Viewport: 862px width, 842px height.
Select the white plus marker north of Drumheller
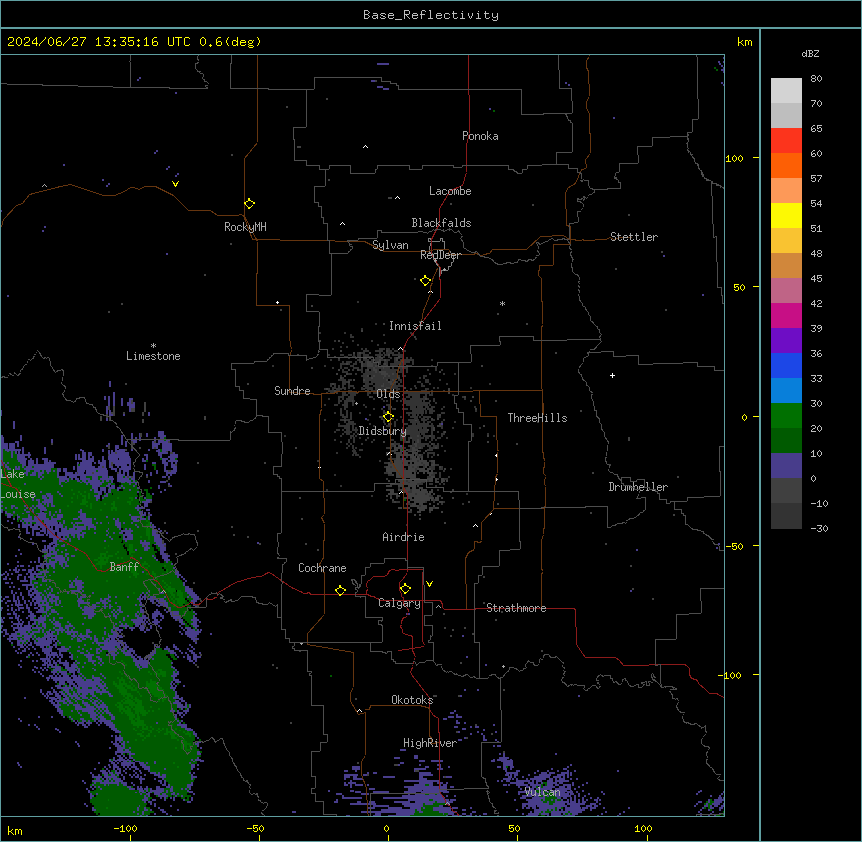(x=612, y=375)
